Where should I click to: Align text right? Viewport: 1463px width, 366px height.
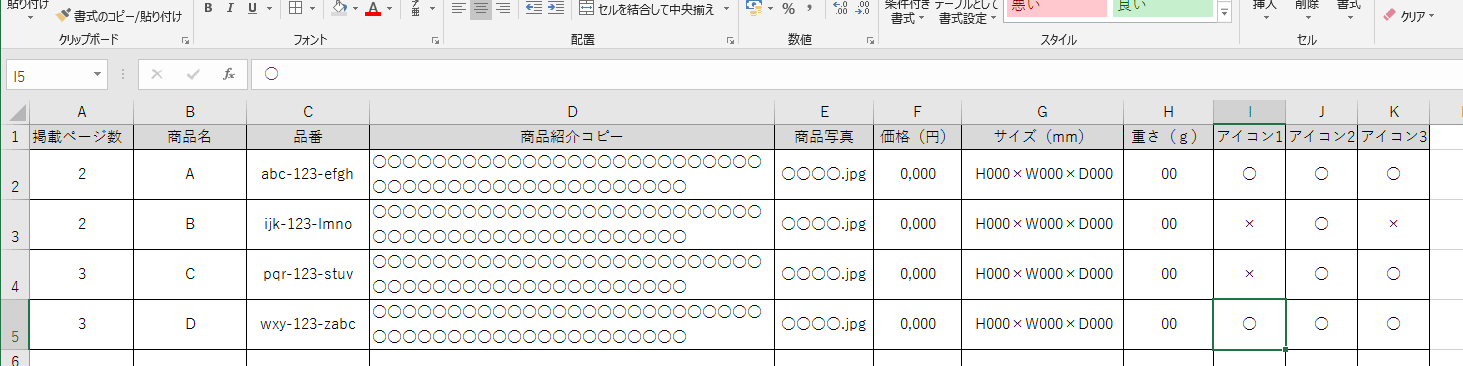[x=502, y=9]
